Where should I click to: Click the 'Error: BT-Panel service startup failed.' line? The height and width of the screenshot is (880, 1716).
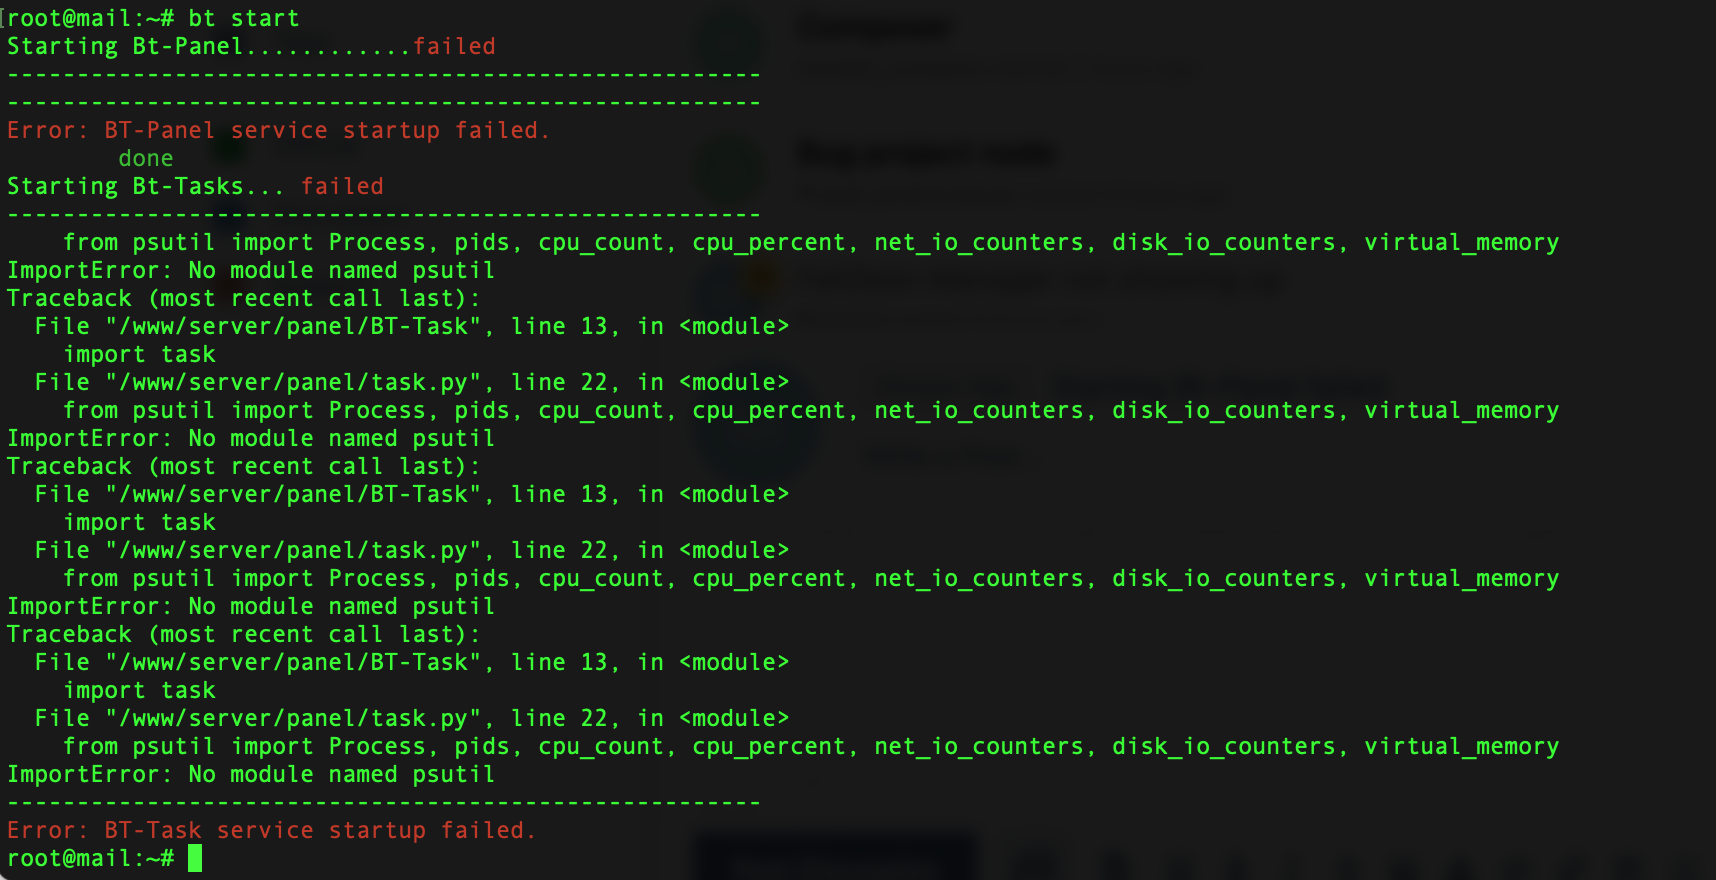click(x=278, y=130)
